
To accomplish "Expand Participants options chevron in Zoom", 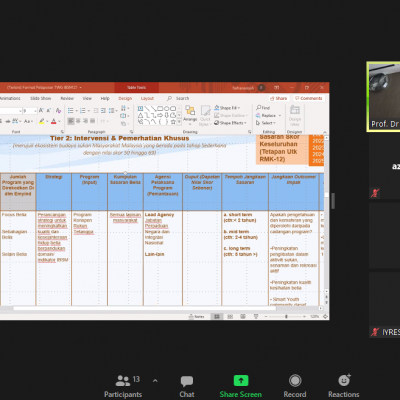I will (155, 380).
